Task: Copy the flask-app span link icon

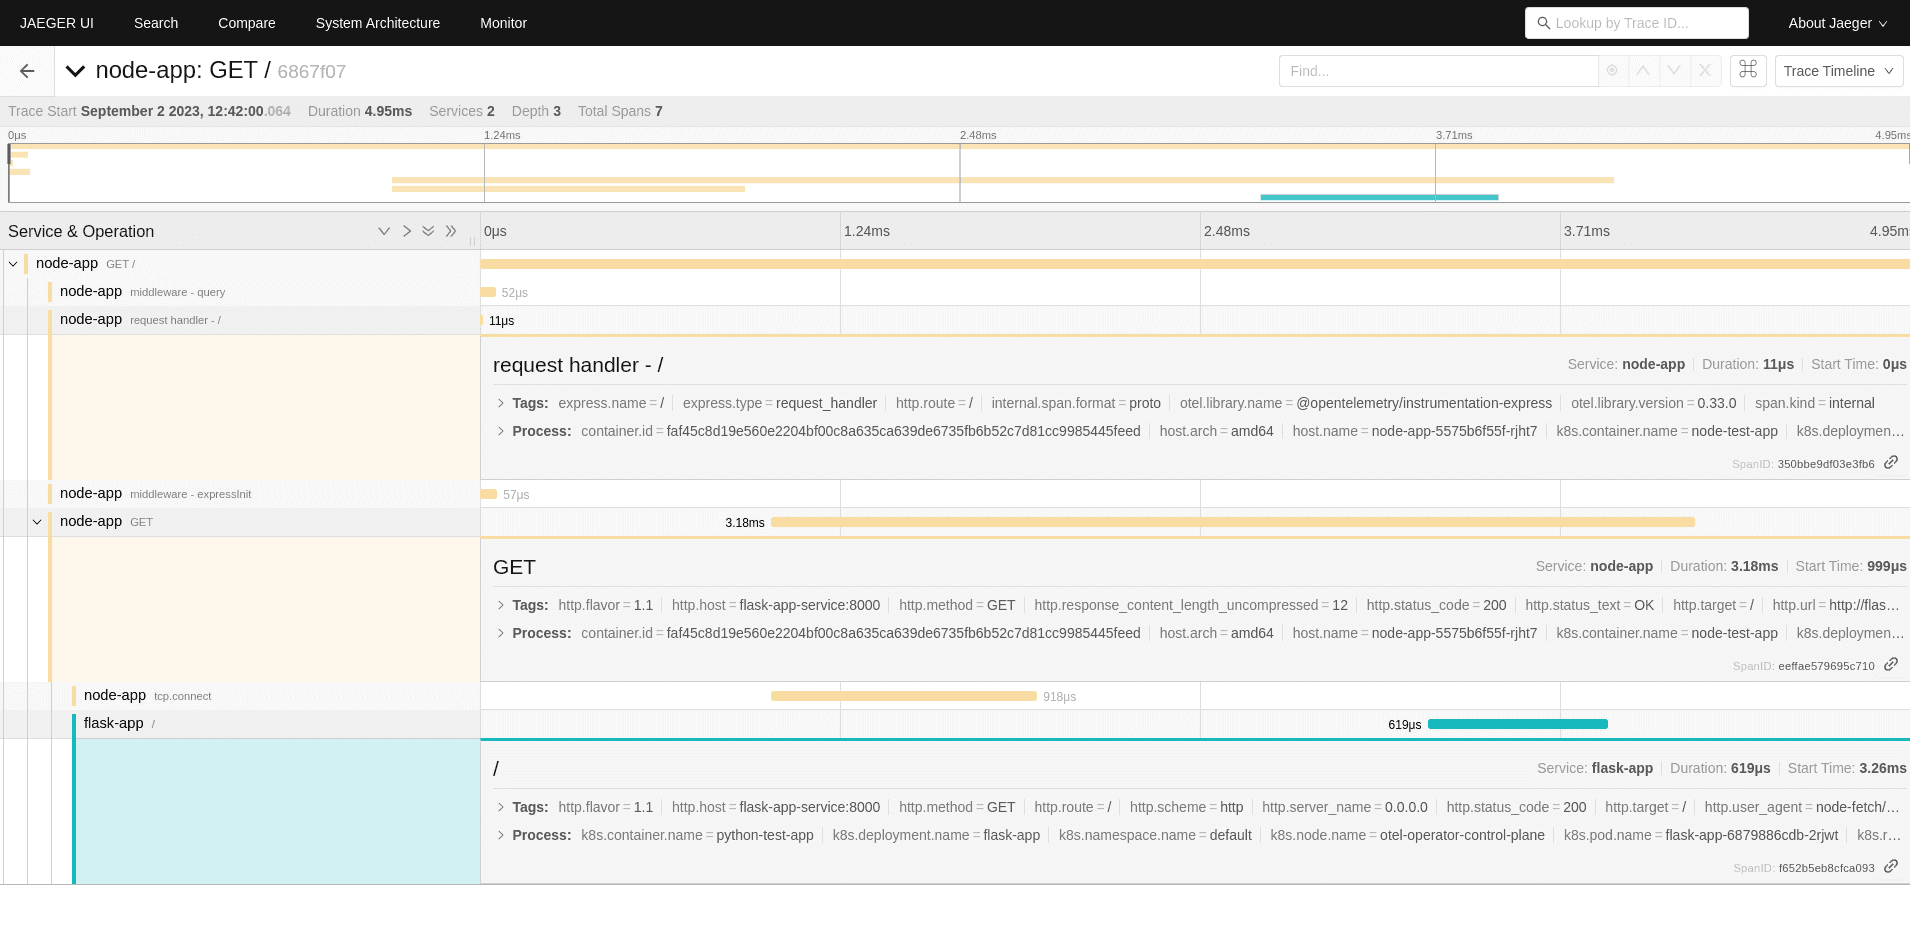Action: click(x=1891, y=867)
